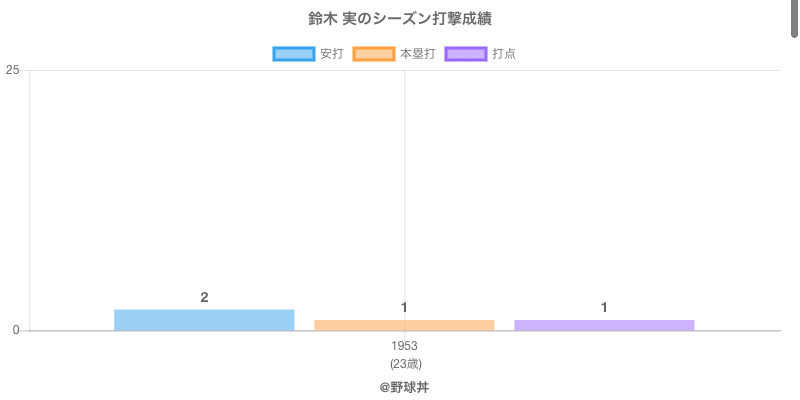Select the purple 打点 bar
Viewport: 800px width, 400px height.
tap(604, 325)
